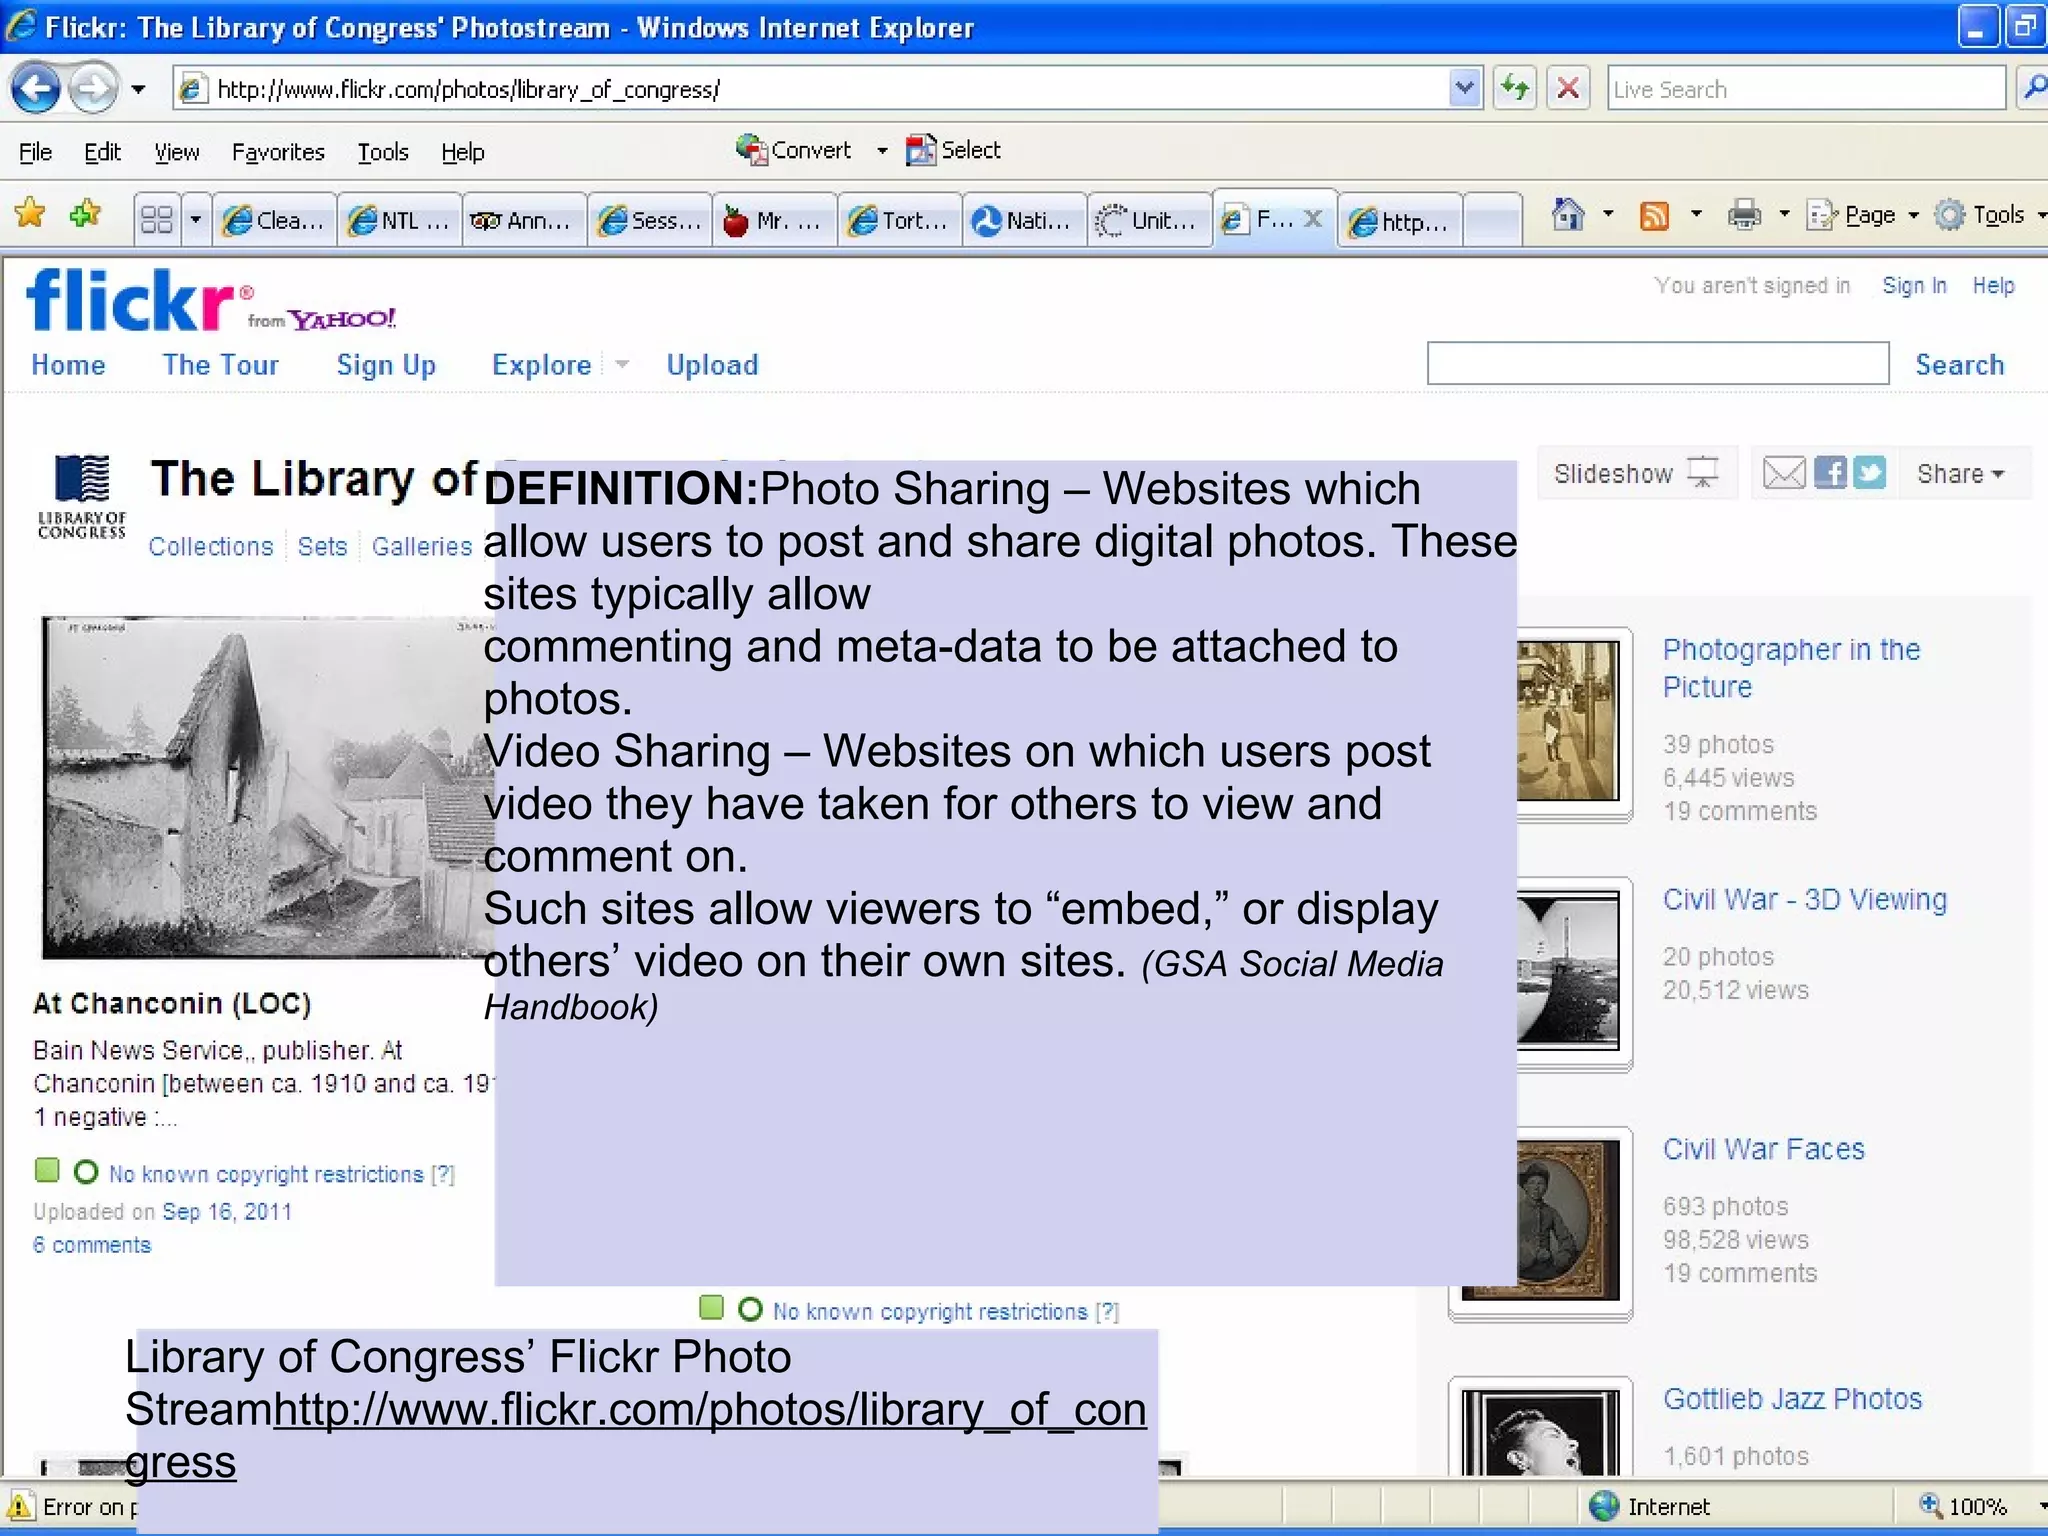The width and height of the screenshot is (2048, 1536).
Task: Open Photographer in the Picture set
Action: pyautogui.click(x=1791, y=668)
